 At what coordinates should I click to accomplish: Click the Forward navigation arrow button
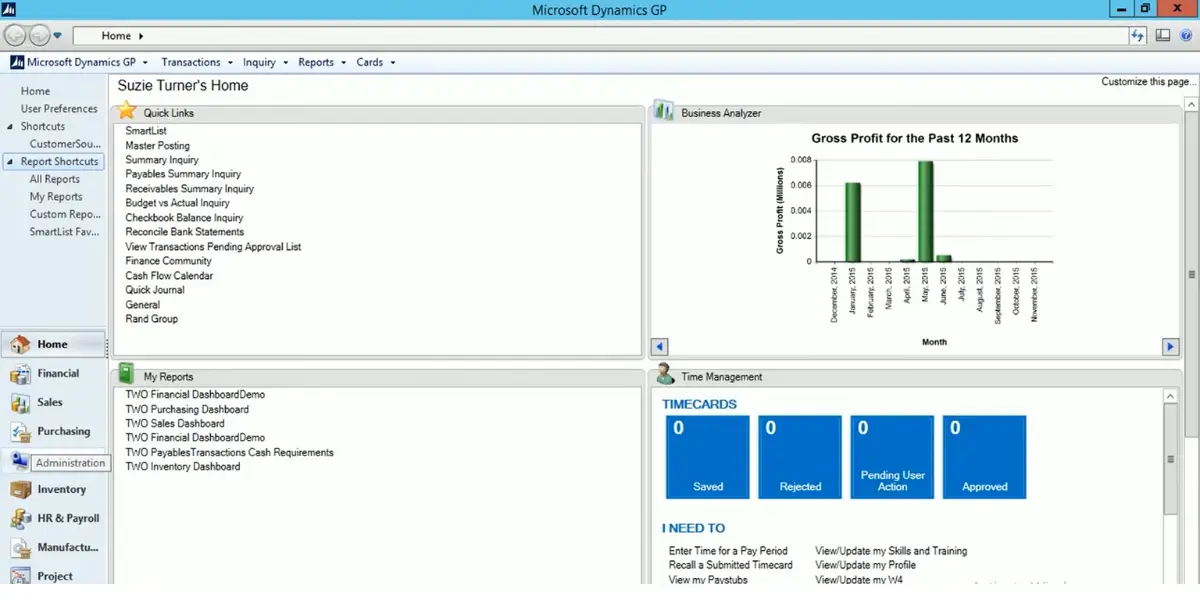pos(39,35)
